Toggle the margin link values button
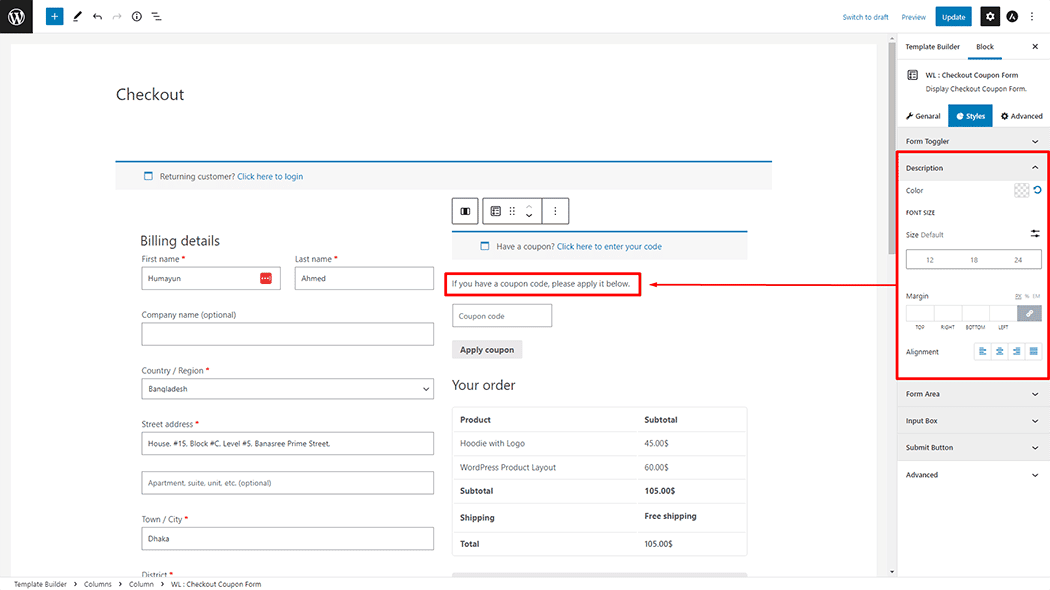1050x590 pixels. [1029, 314]
